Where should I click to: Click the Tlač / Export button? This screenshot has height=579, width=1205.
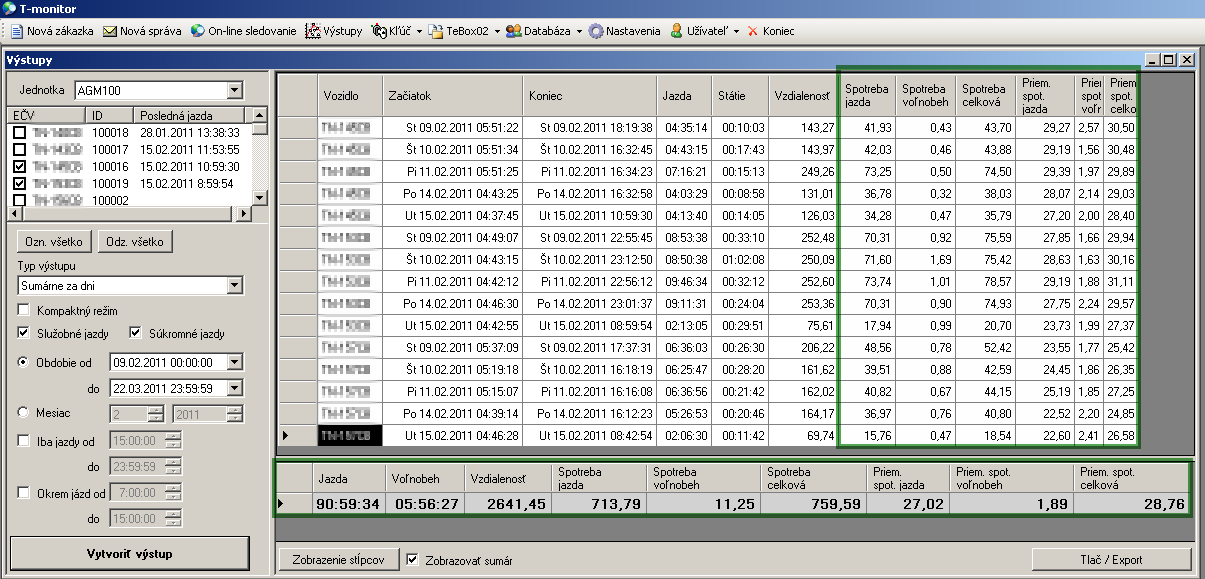1112,560
